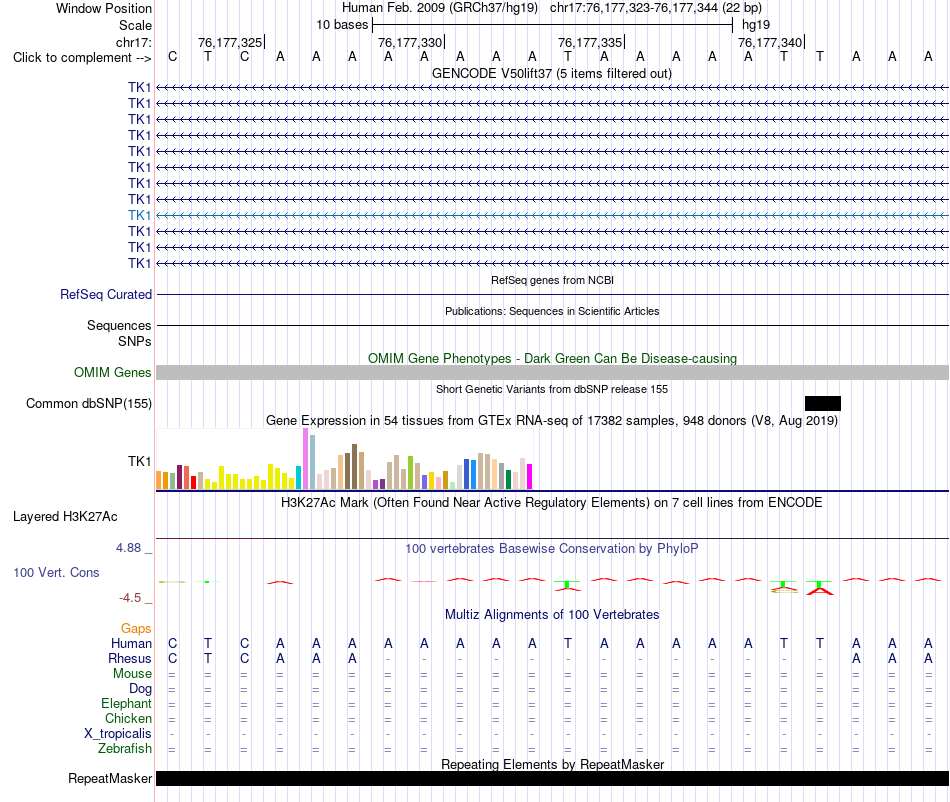The height and width of the screenshot is (802, 950).
Task: Click the Rhesus species label
Action: 130,658
